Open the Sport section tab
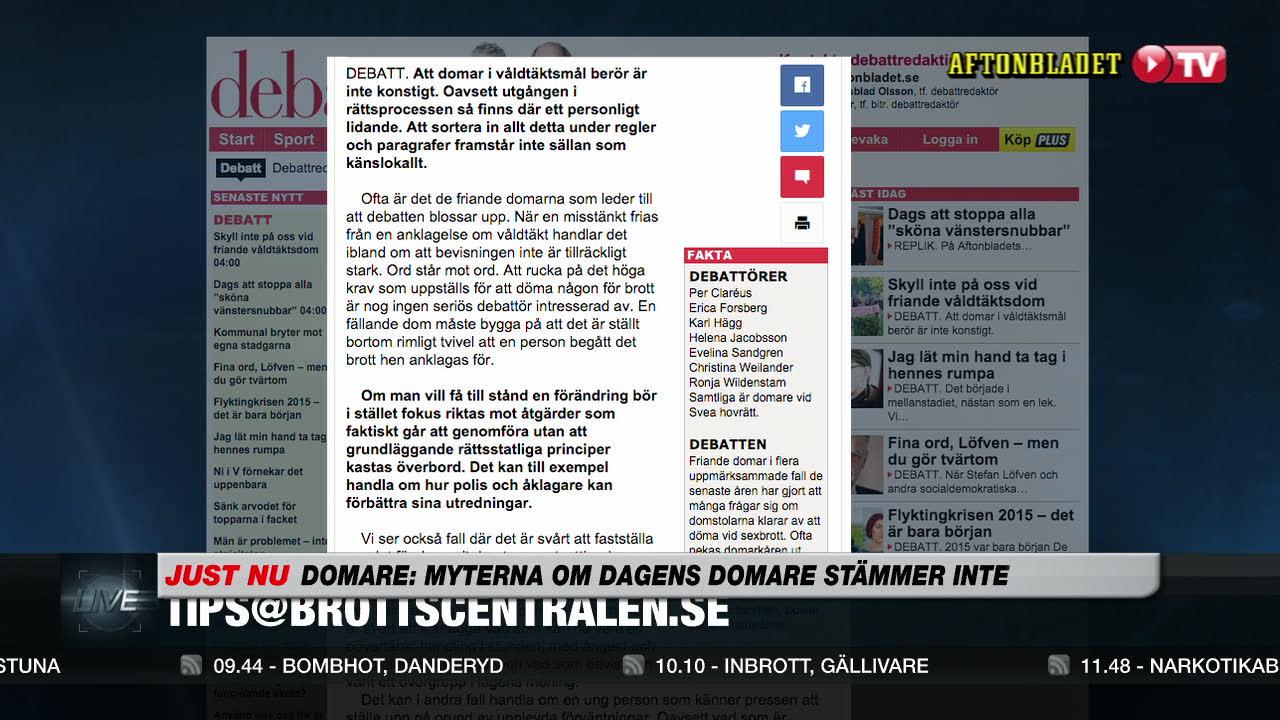This screenshot has height=720, width=1280. 292,139
